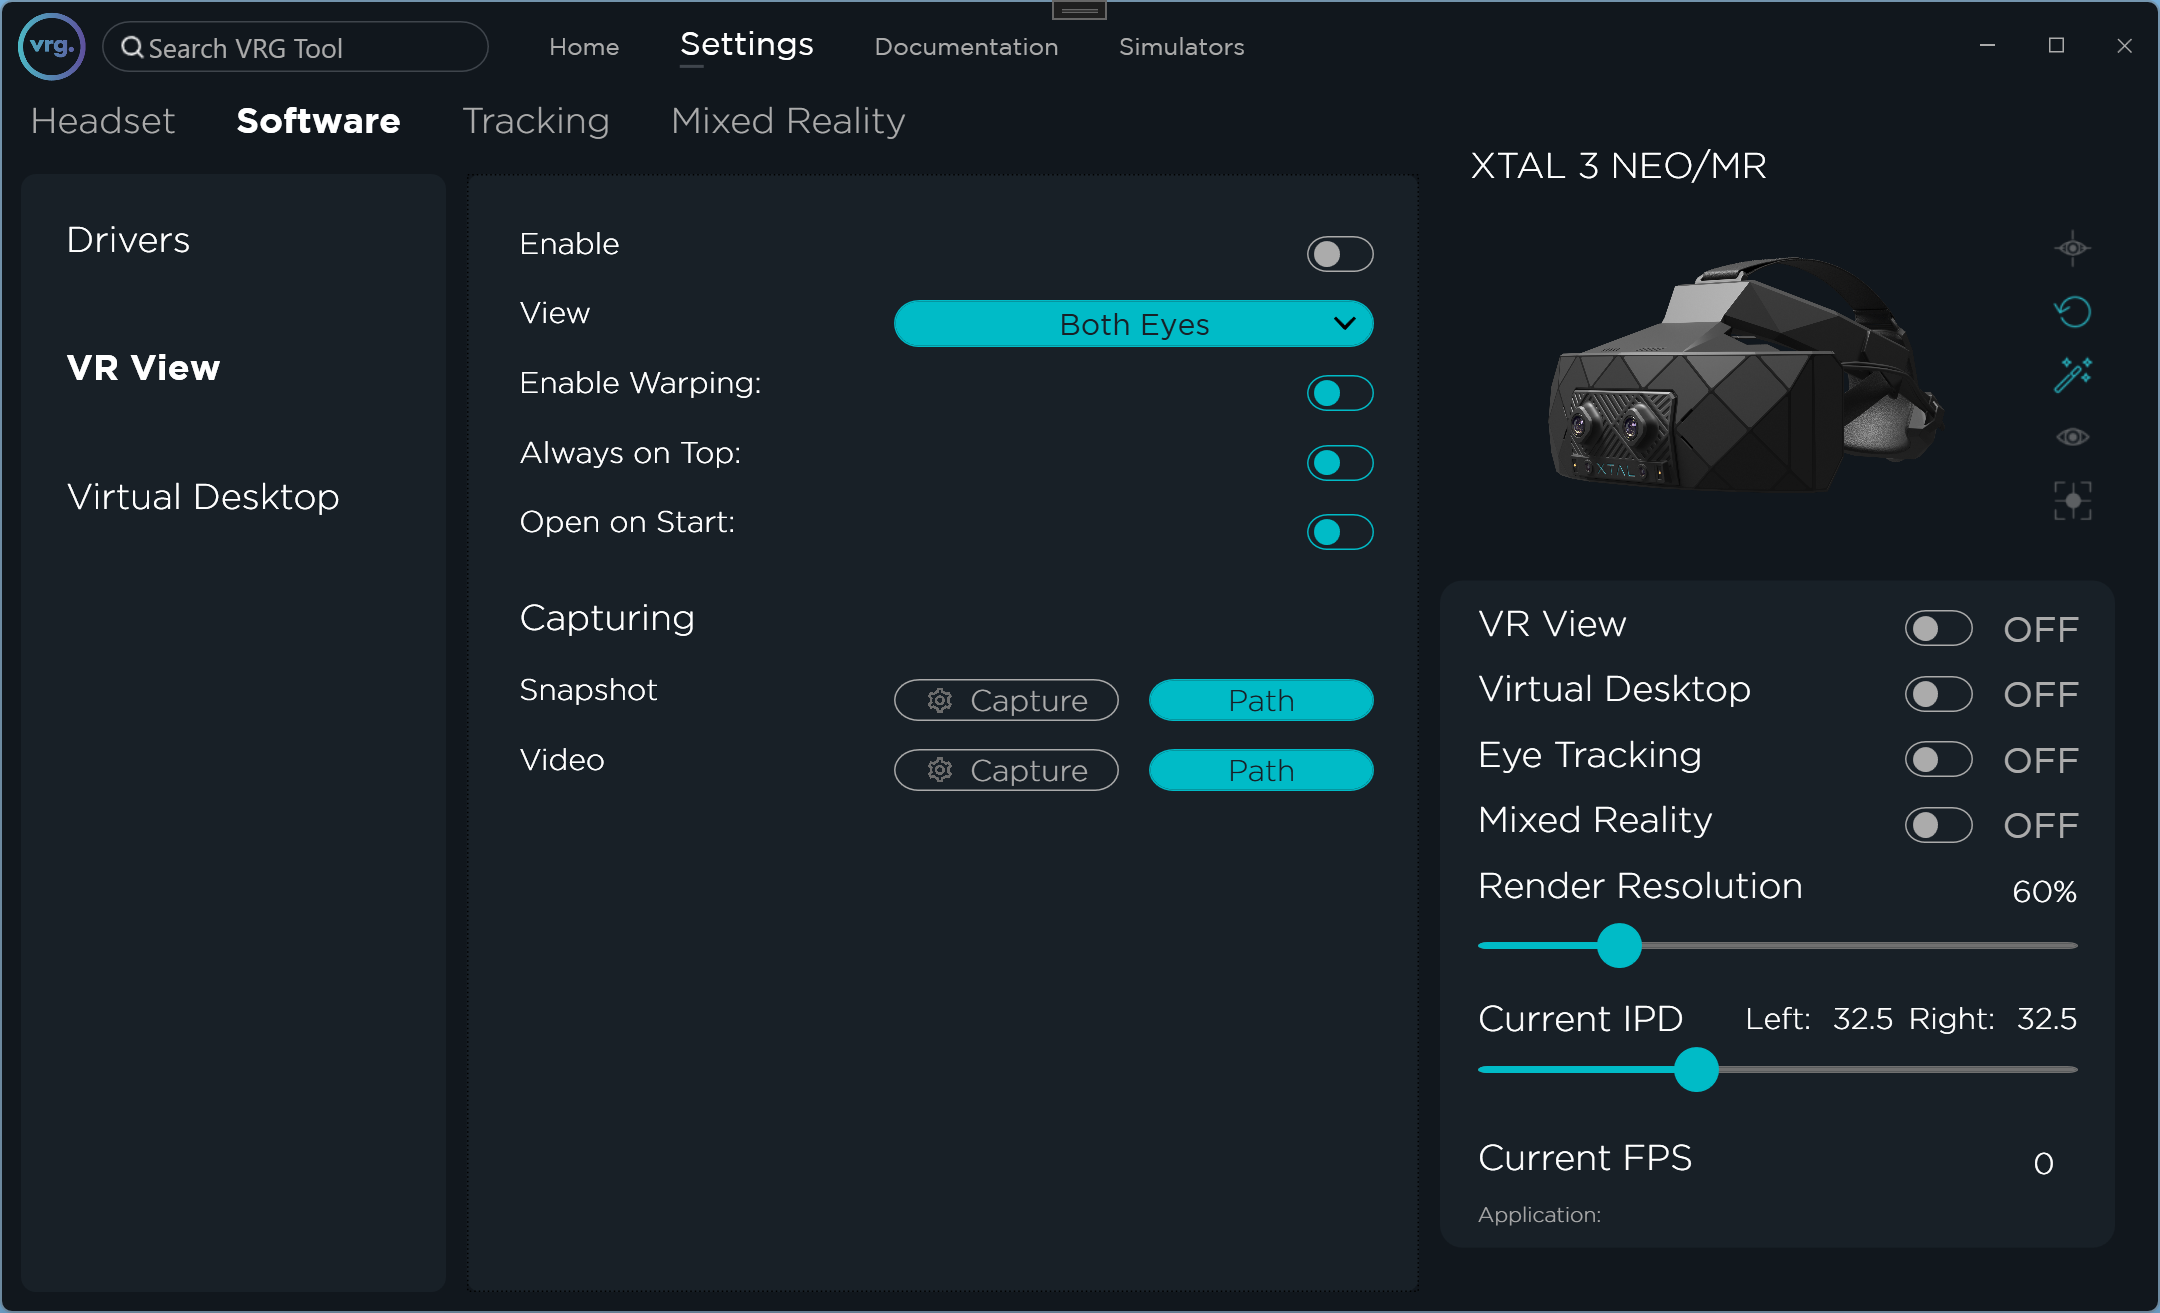Click the target frame focus icon
This screenshot has width=2160, height=1313.
pyautogui.click(x=2072, y=500)
